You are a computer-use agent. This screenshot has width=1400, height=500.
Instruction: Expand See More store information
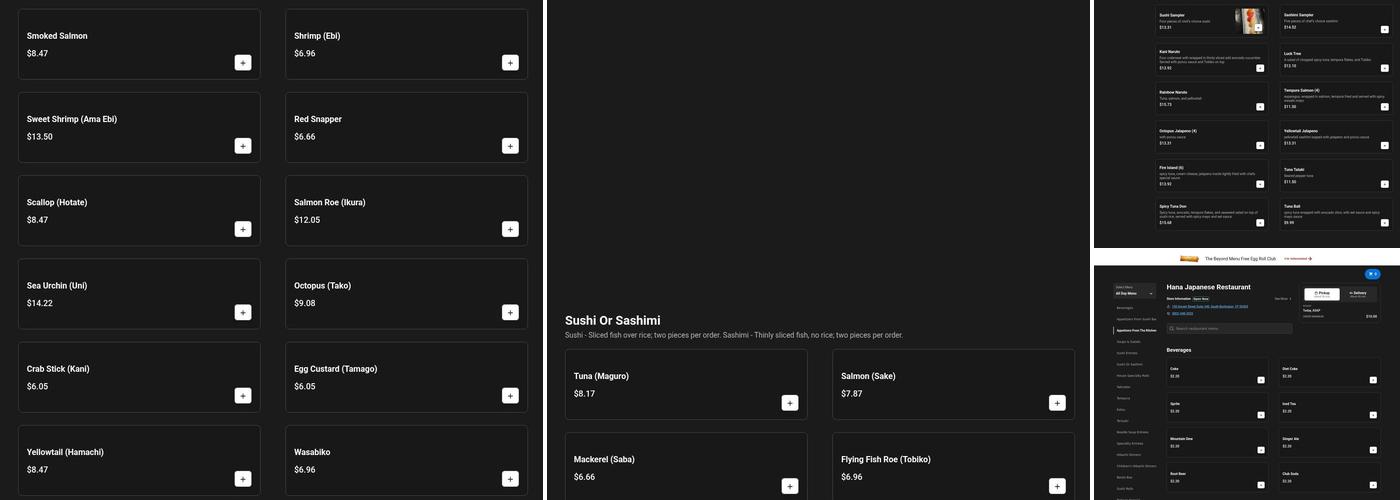(1283, 298)
